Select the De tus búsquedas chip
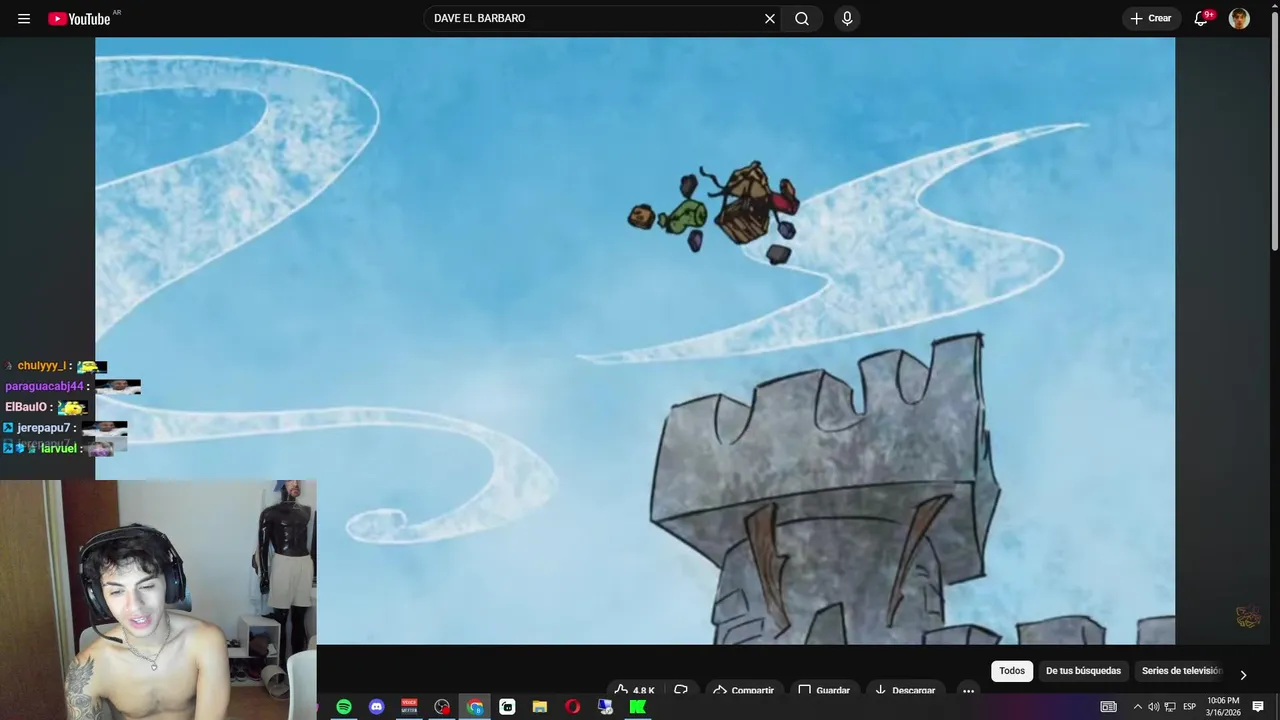 point(1083,671)
